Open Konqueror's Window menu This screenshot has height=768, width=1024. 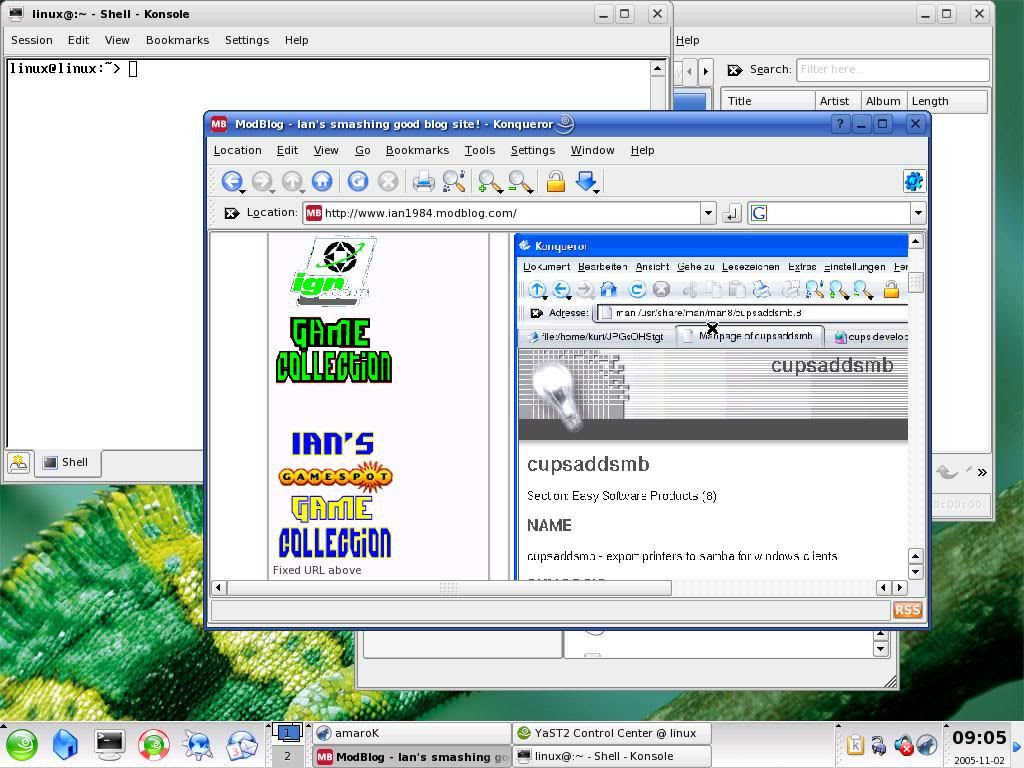[x=592, y=150]
